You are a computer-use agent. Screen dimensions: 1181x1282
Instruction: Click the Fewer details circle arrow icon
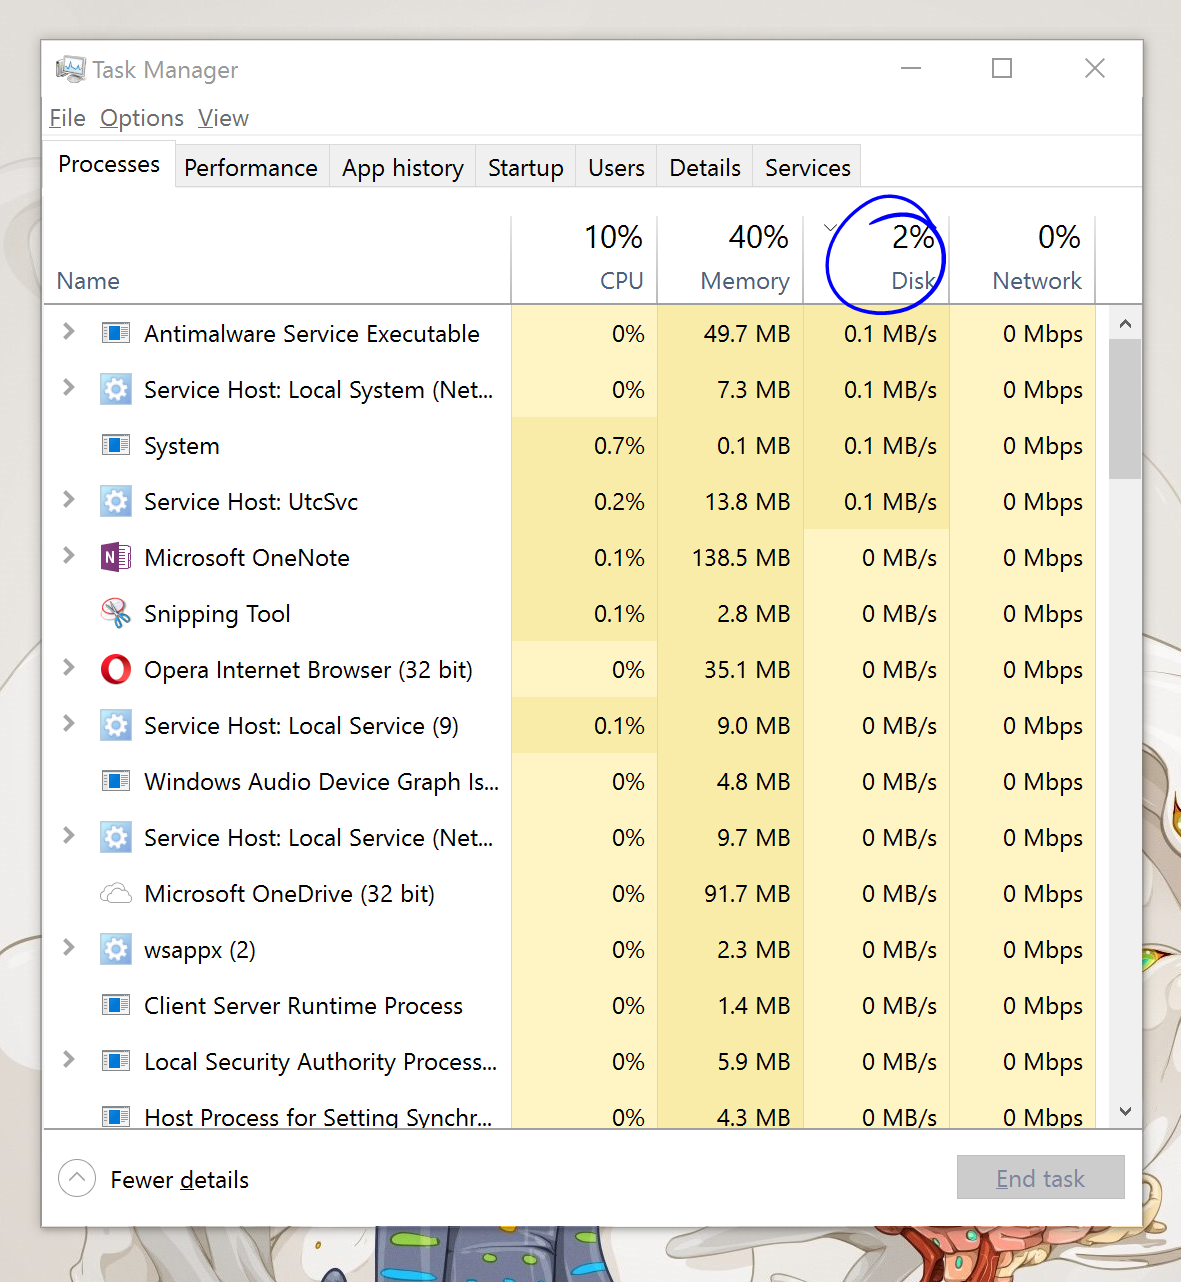pyautogui.click(x=77, y=1179)
